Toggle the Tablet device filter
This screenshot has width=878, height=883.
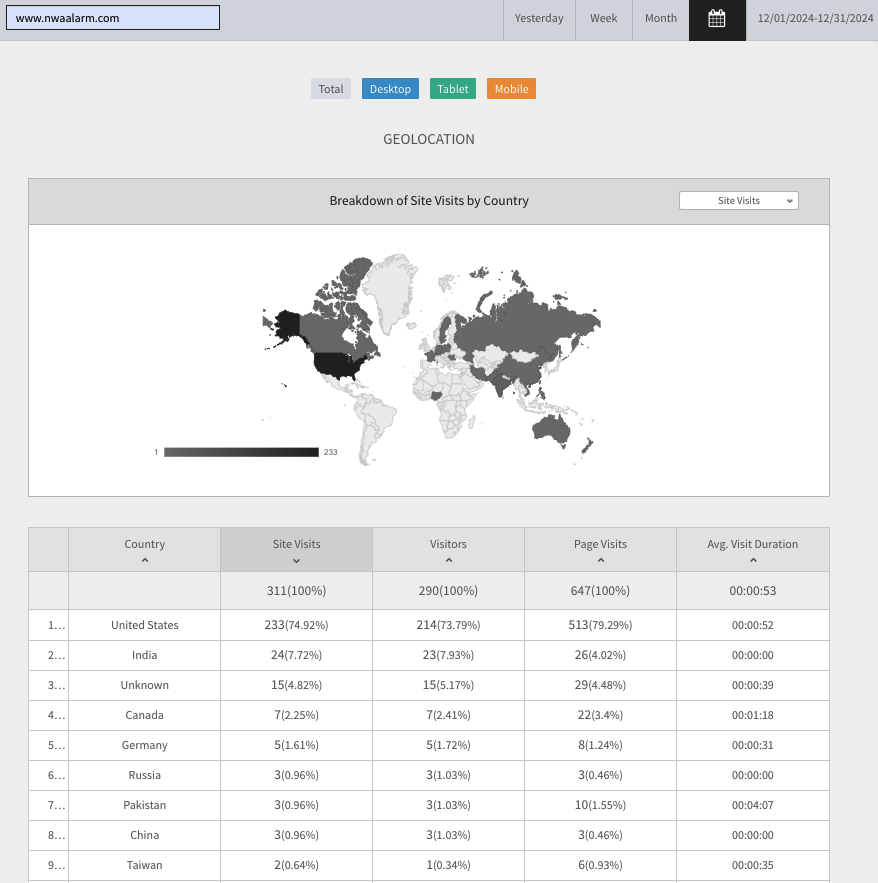(x=453, y=89)
